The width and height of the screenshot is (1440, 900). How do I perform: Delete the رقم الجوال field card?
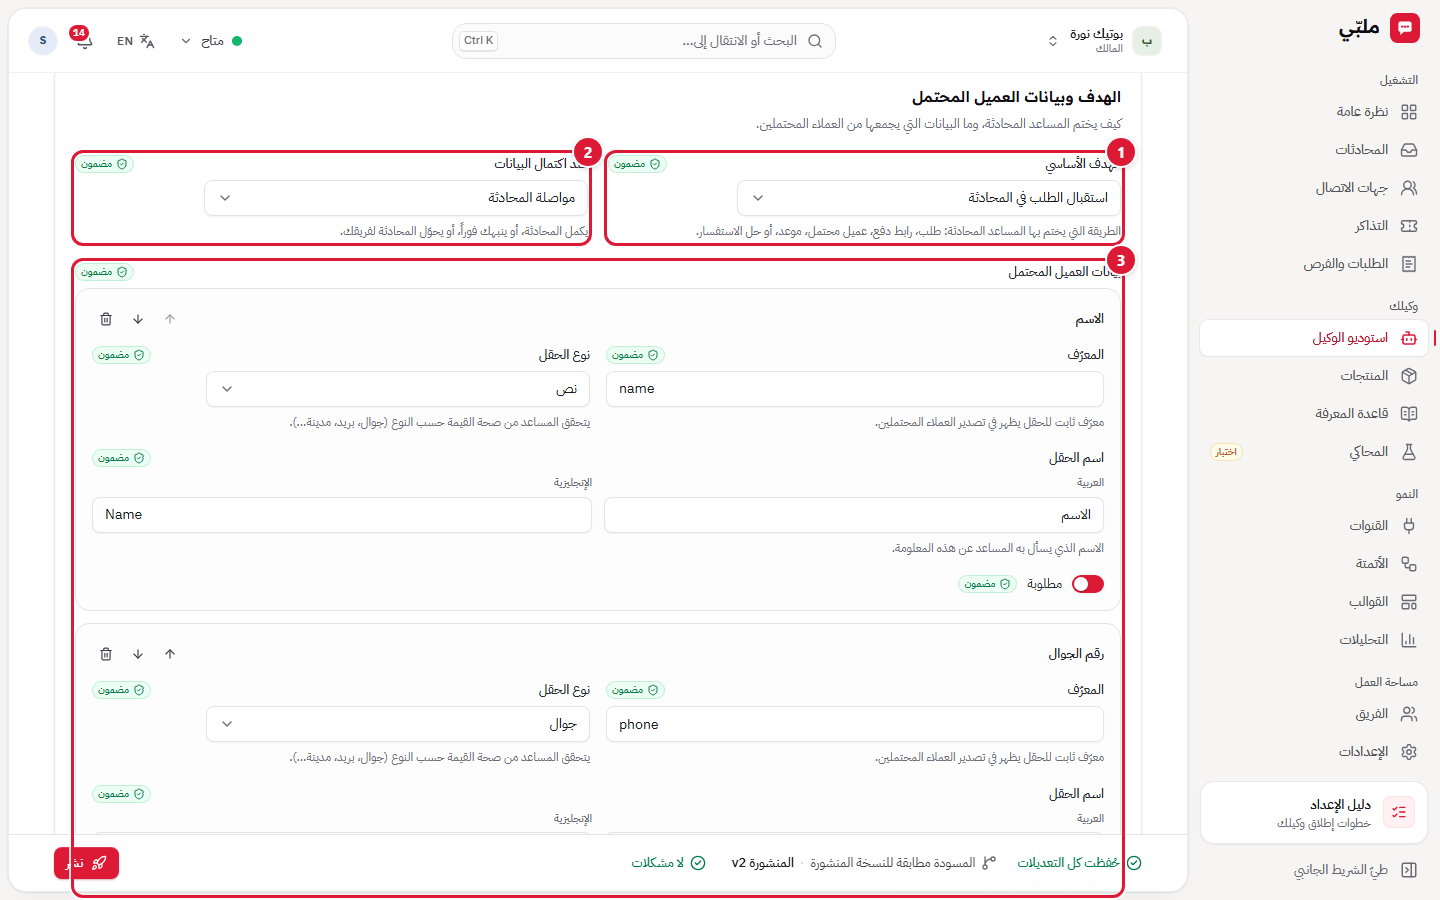click(106, 654)
